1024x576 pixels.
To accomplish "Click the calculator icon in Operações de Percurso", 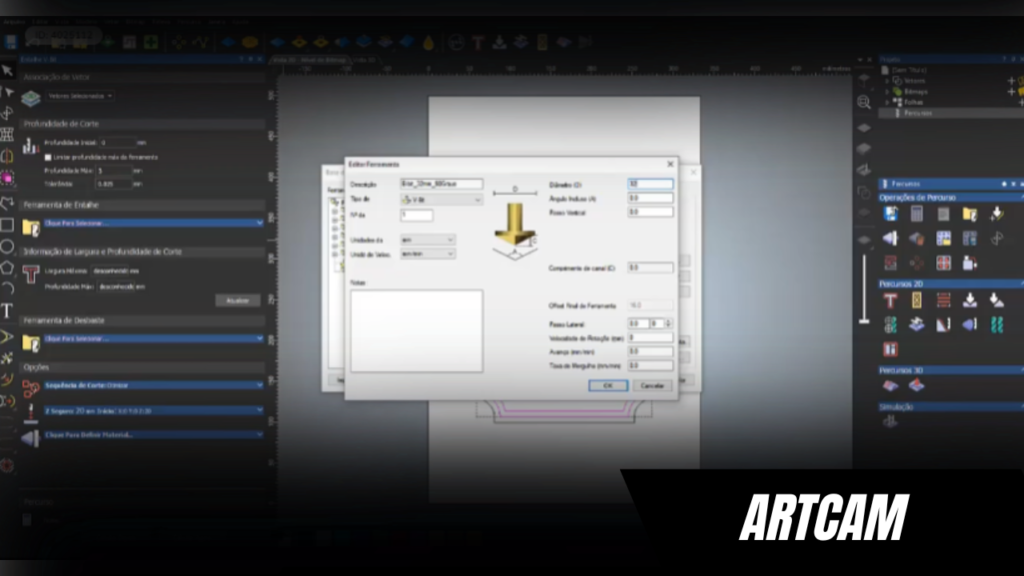I will click(916, 214).
